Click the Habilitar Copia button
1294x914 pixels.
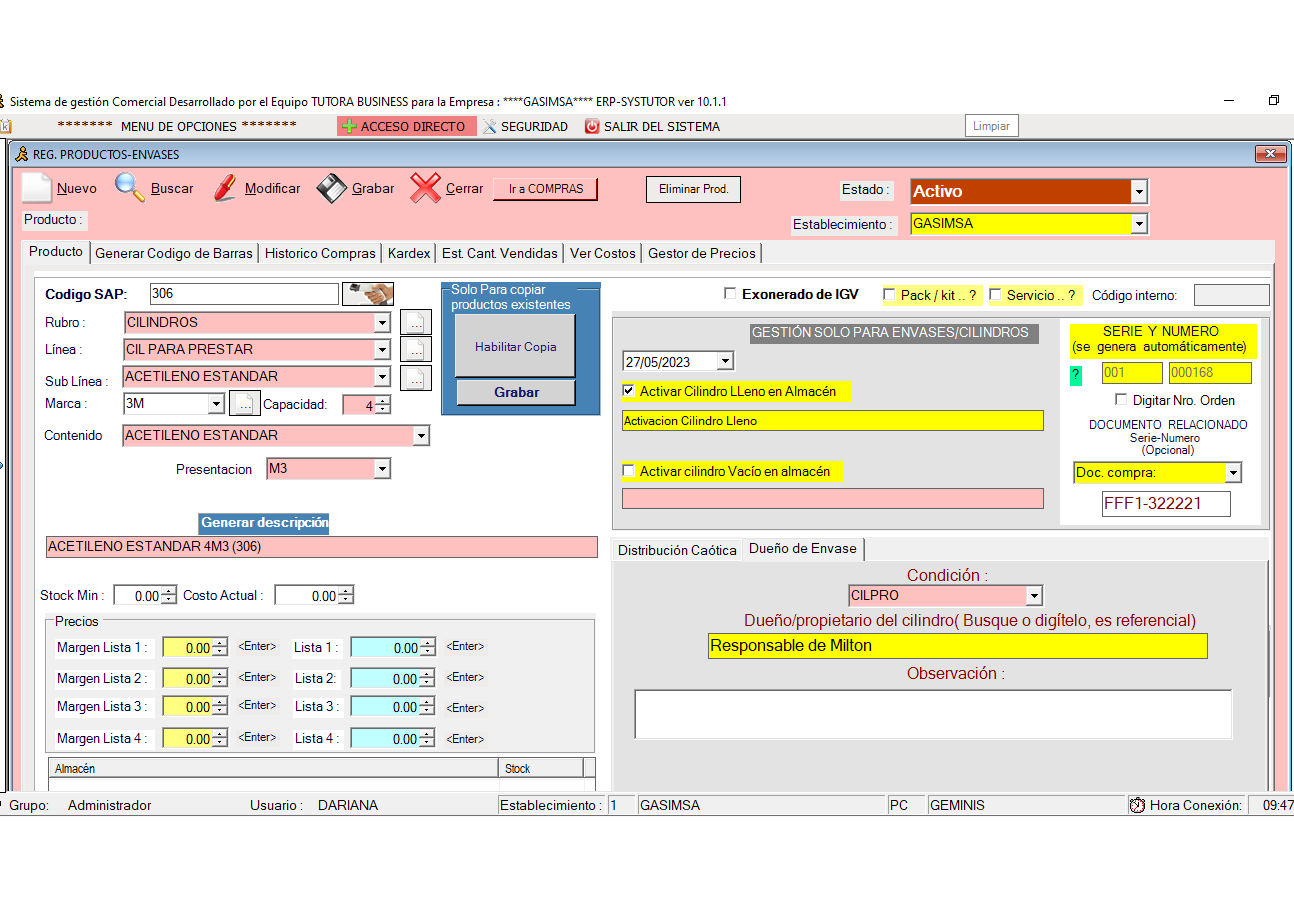click(x=516, y=346)
